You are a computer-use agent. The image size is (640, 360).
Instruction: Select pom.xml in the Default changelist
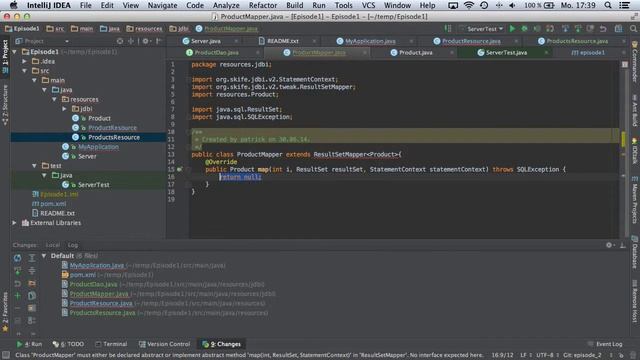83,275
